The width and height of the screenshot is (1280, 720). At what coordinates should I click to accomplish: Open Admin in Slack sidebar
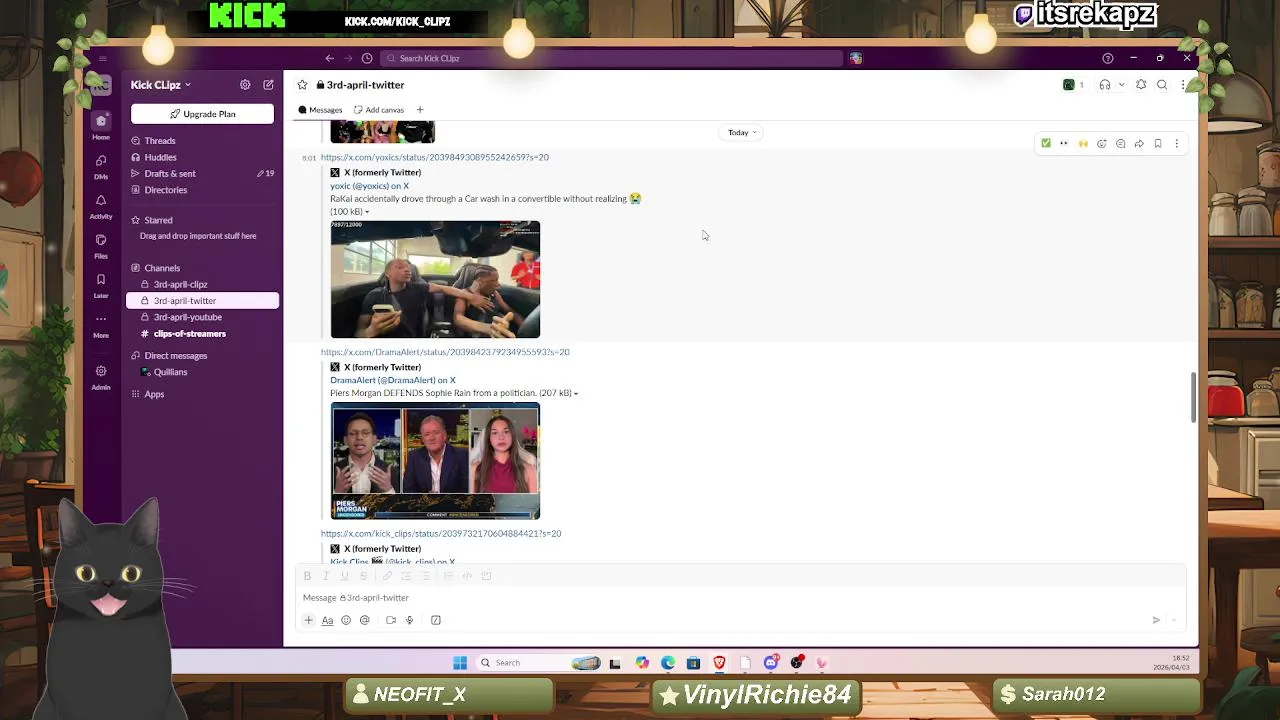pyautogui.click(x=101, y=377)
